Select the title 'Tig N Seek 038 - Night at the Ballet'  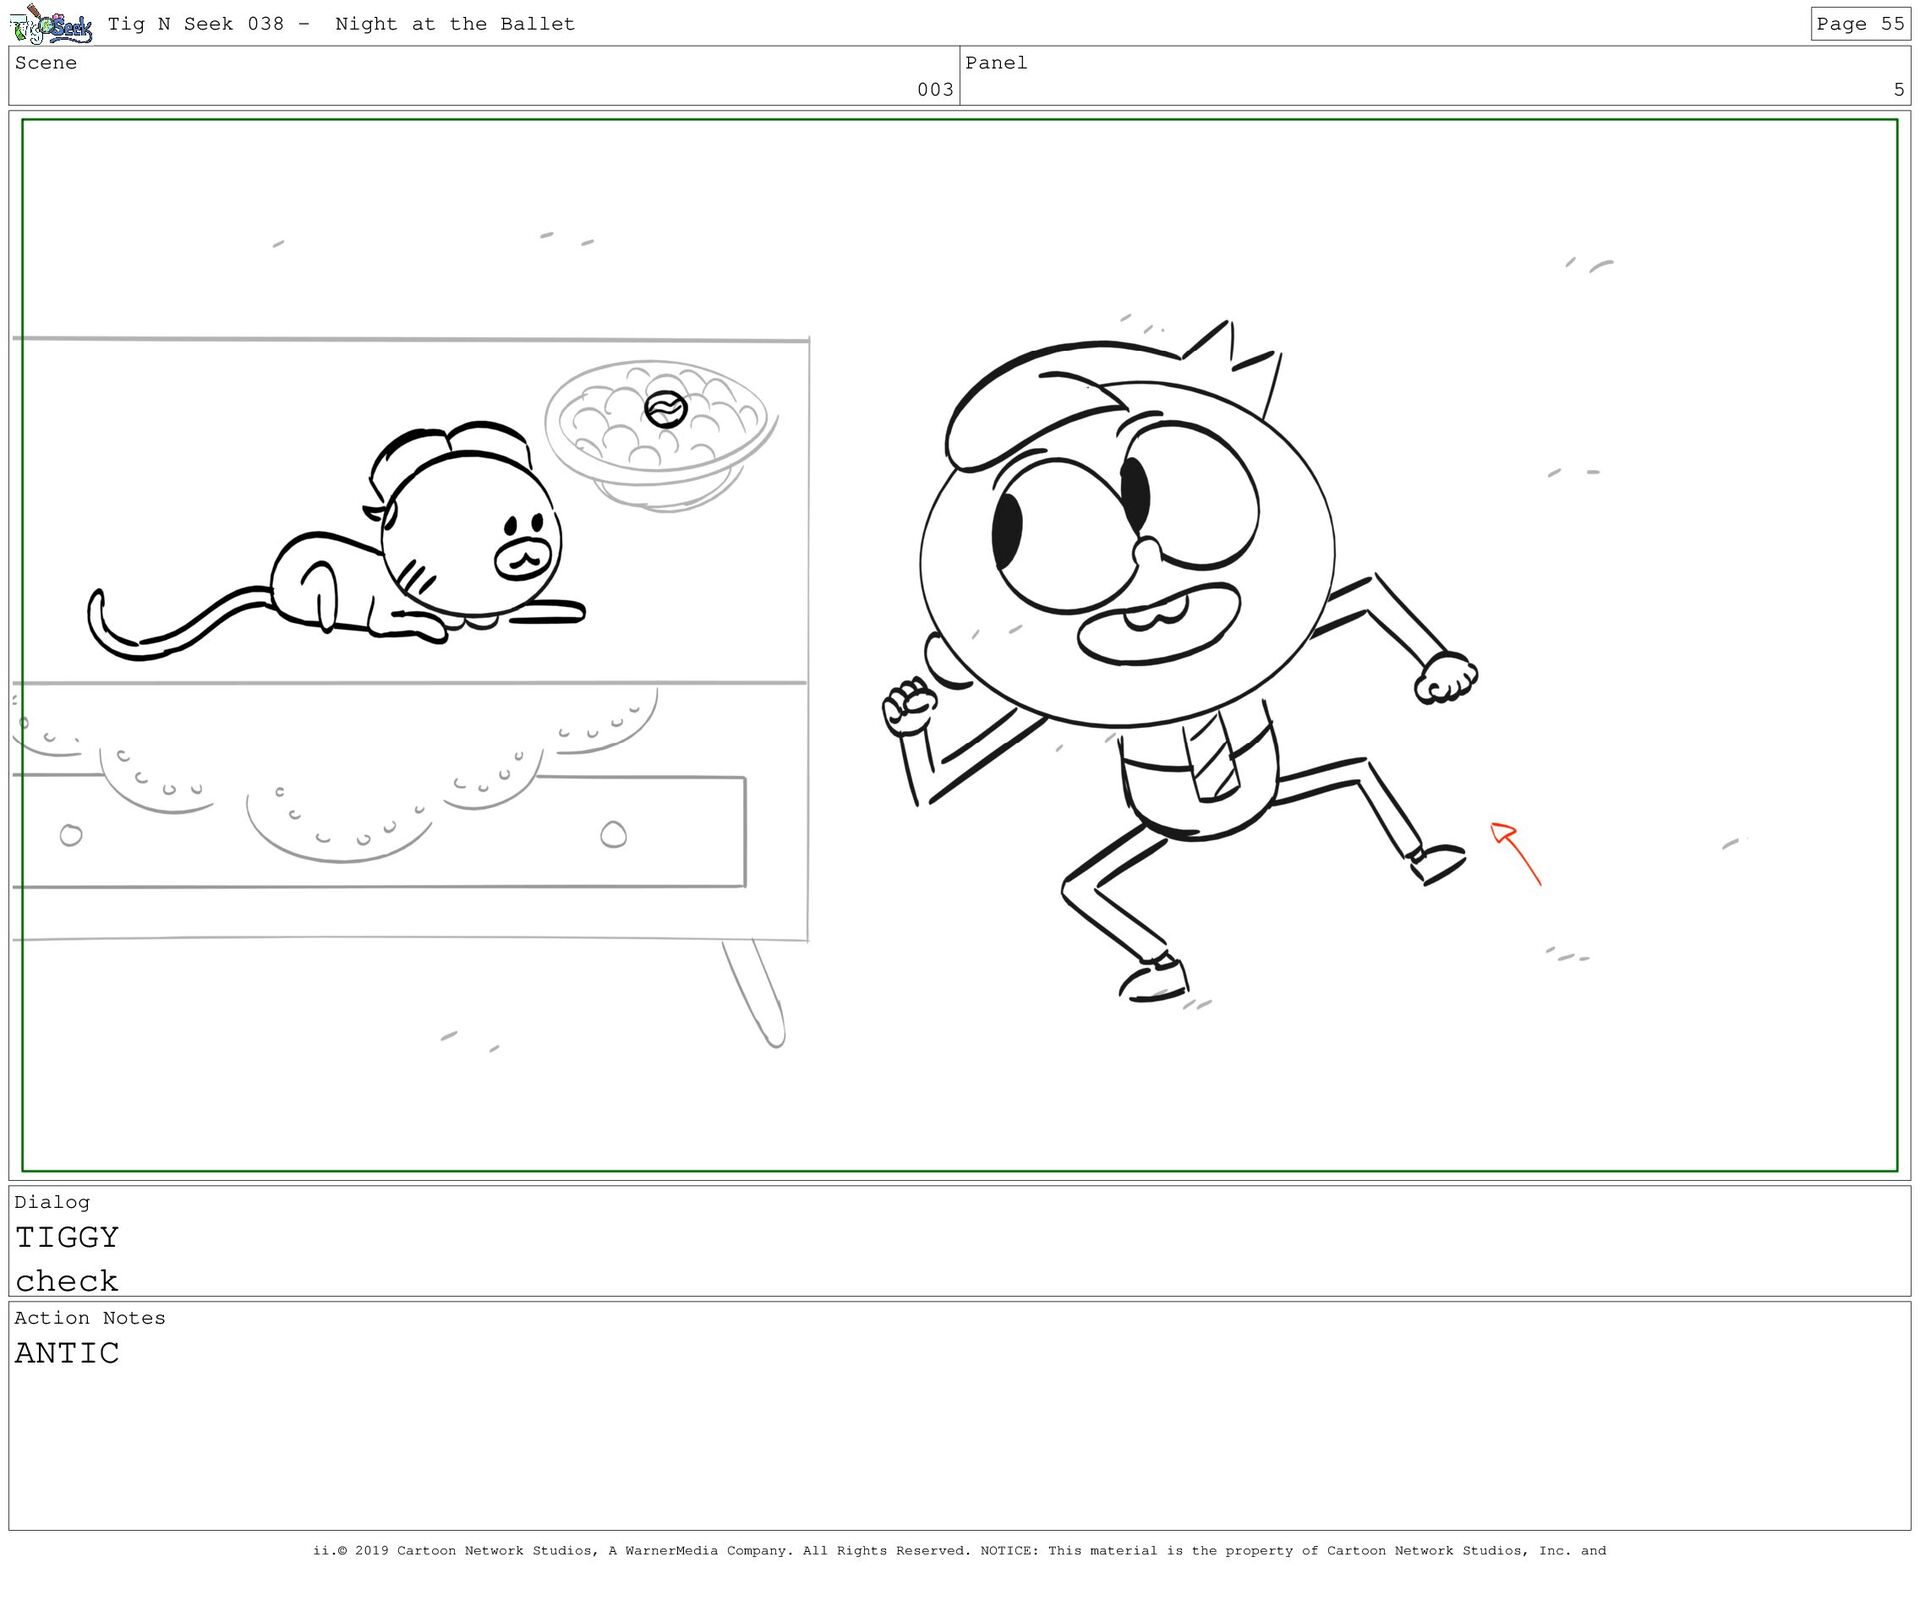tap(341, 24)
